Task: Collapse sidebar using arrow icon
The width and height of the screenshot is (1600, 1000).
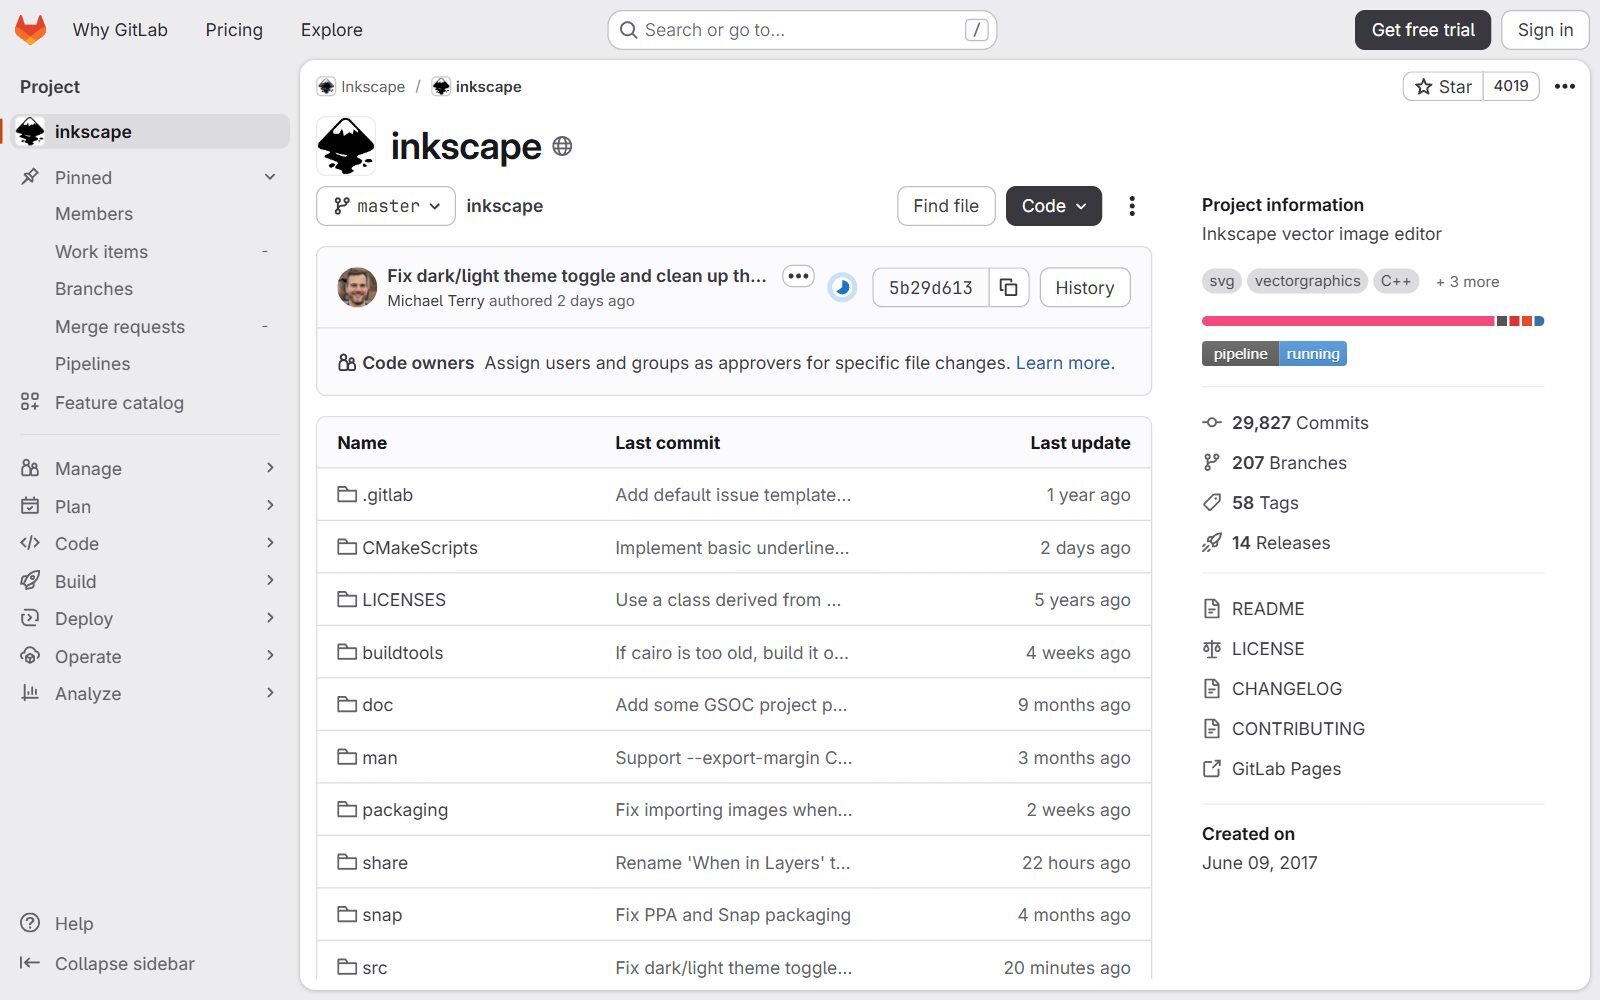Action: (x=30, y=963)
